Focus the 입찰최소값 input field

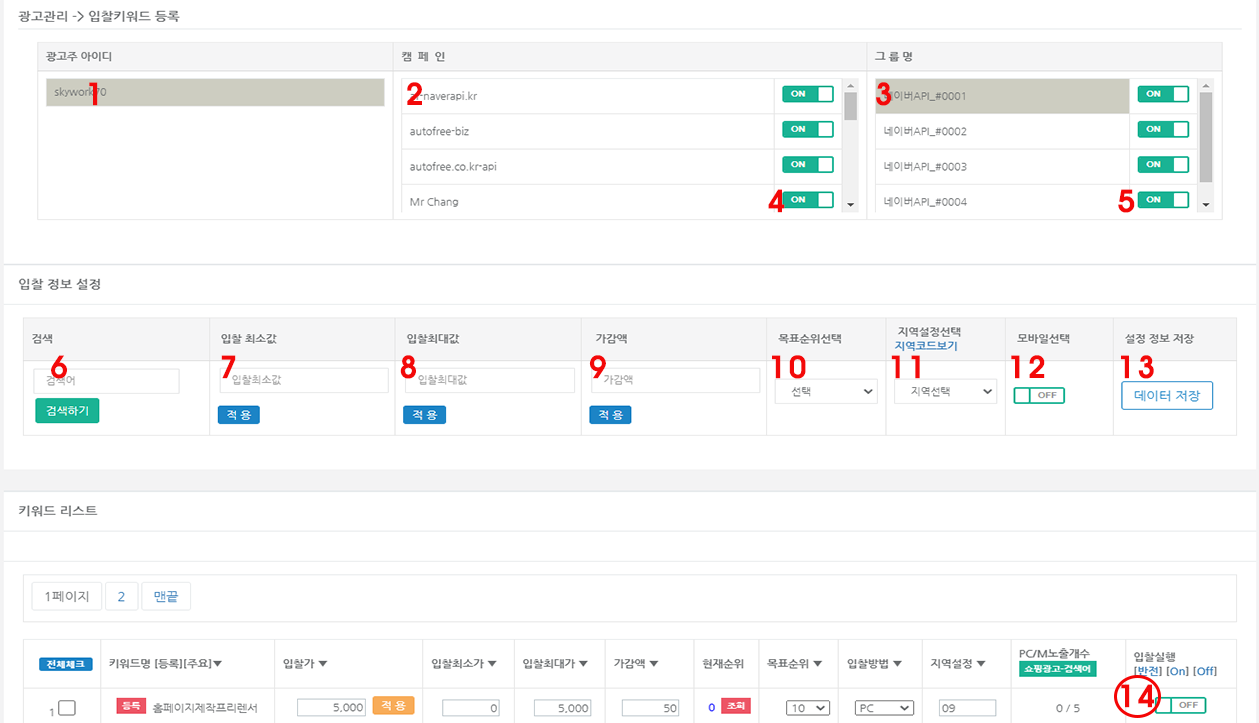tap(304, 380)
